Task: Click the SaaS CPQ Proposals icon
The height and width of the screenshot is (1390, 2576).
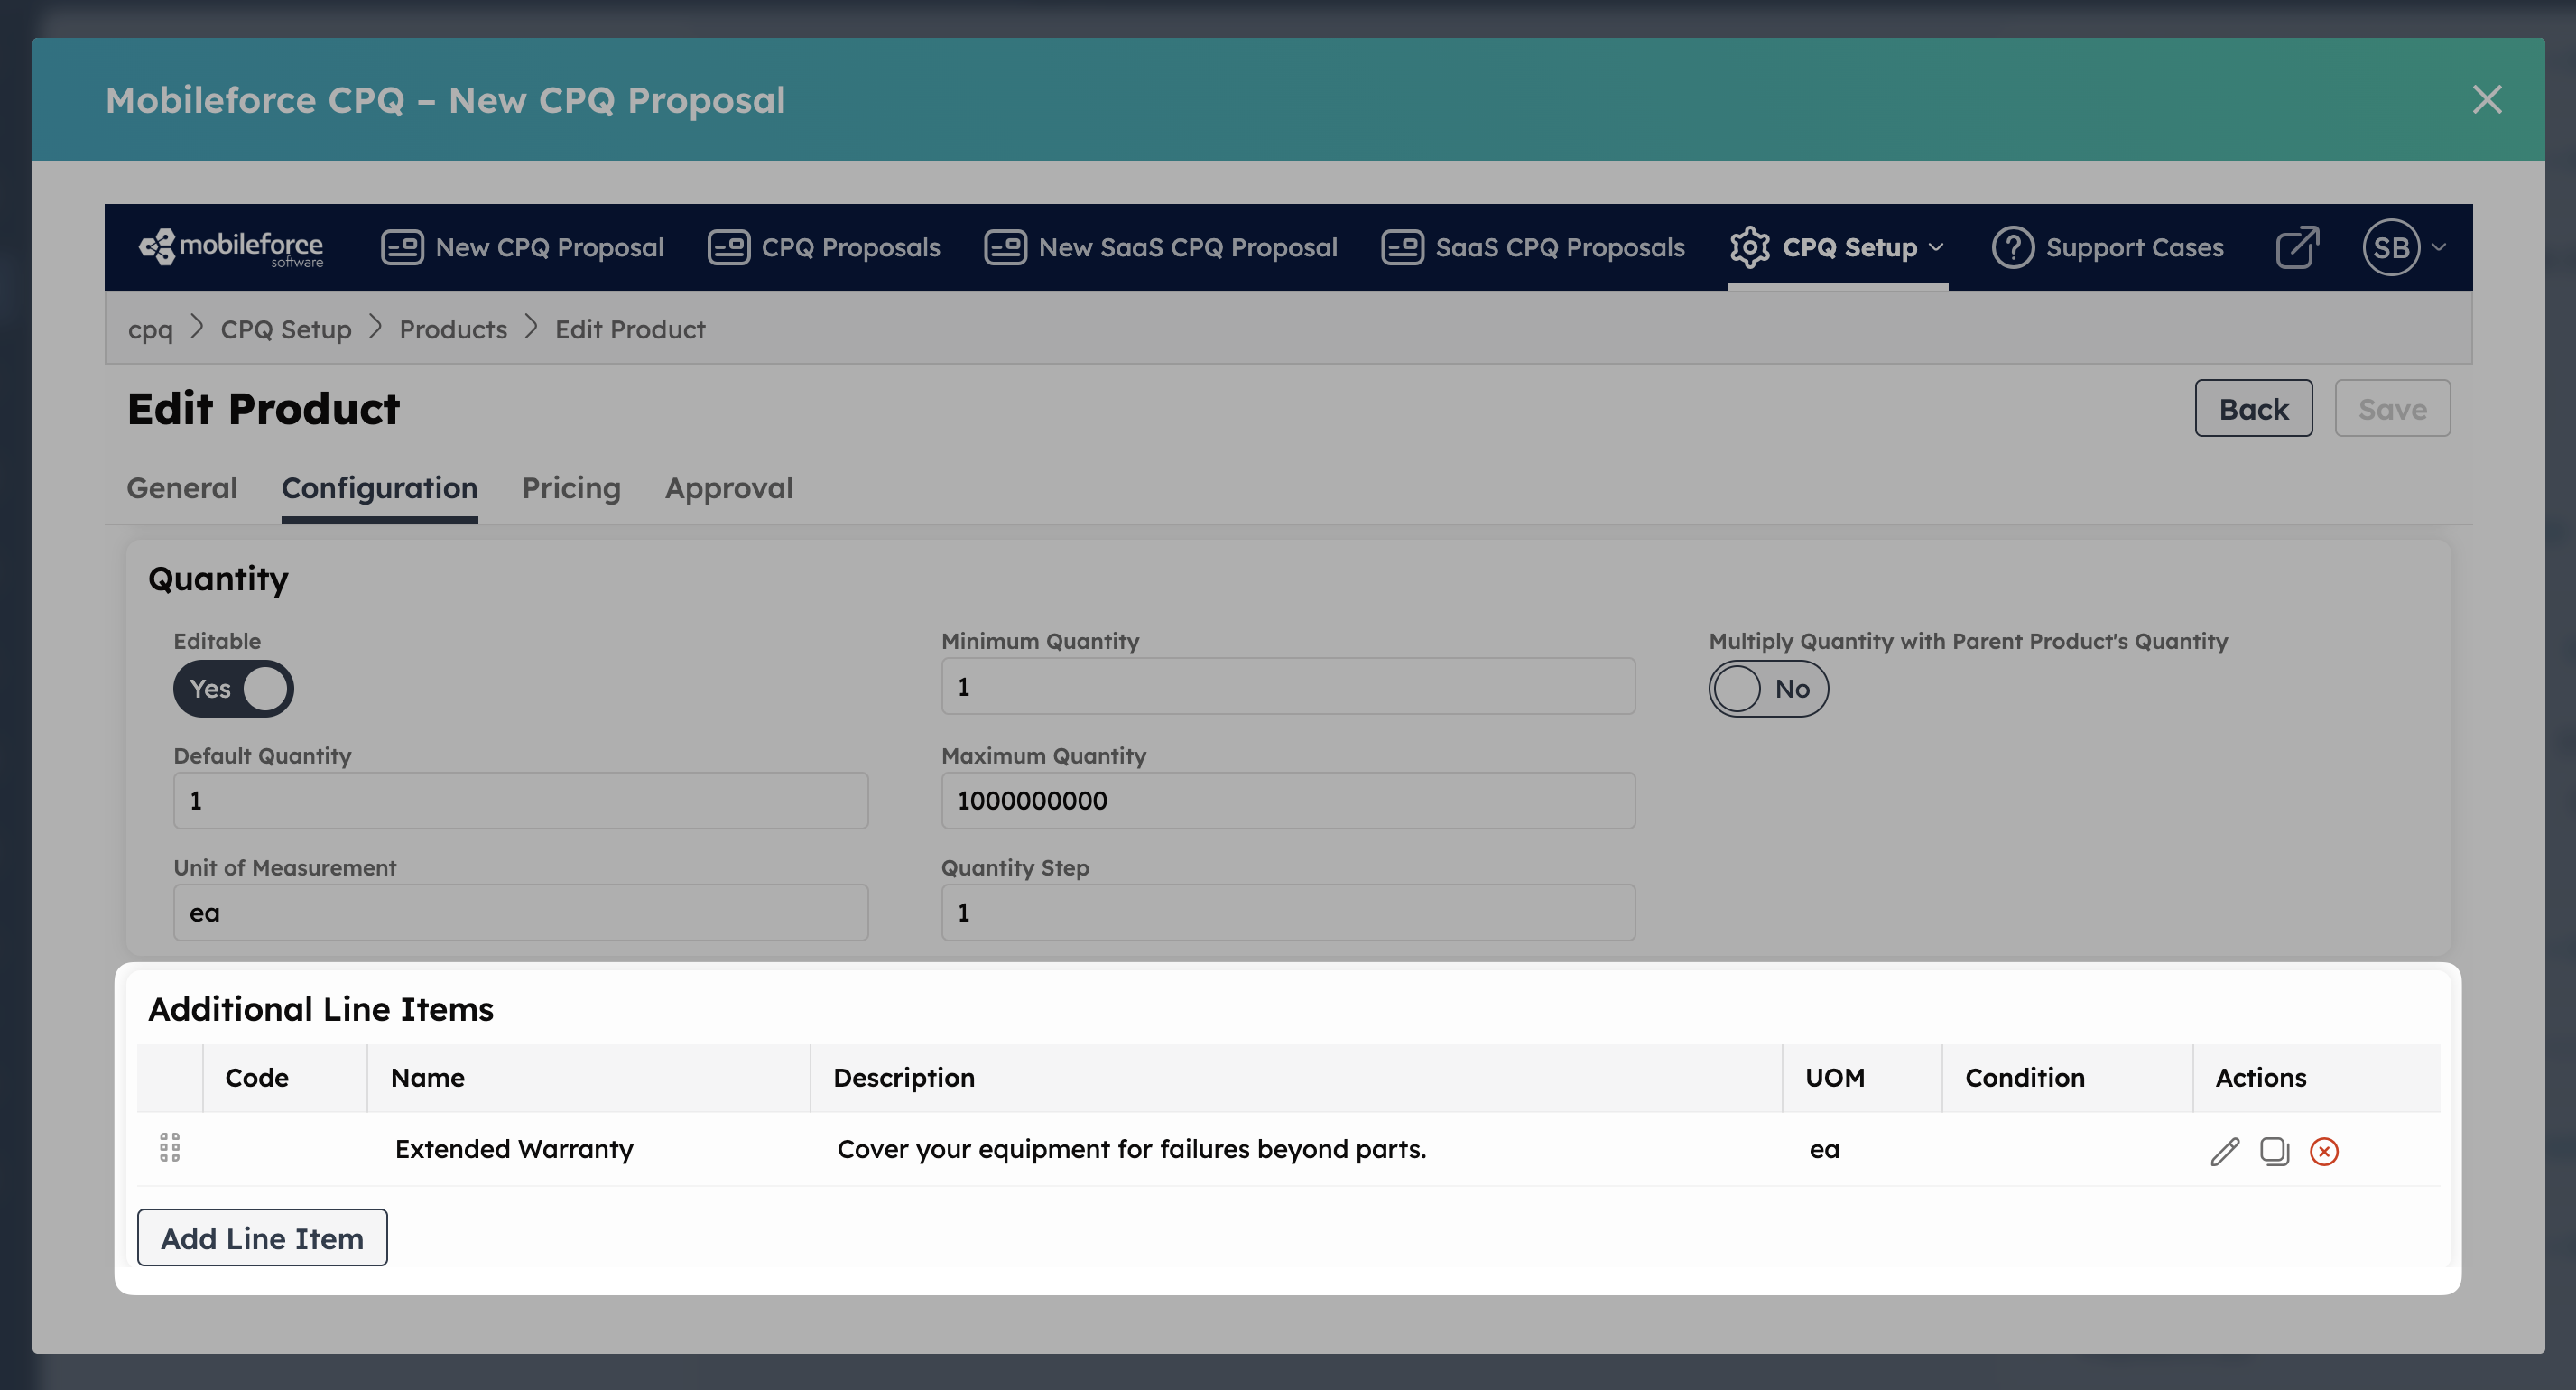Action: [x=1402, y=247]
